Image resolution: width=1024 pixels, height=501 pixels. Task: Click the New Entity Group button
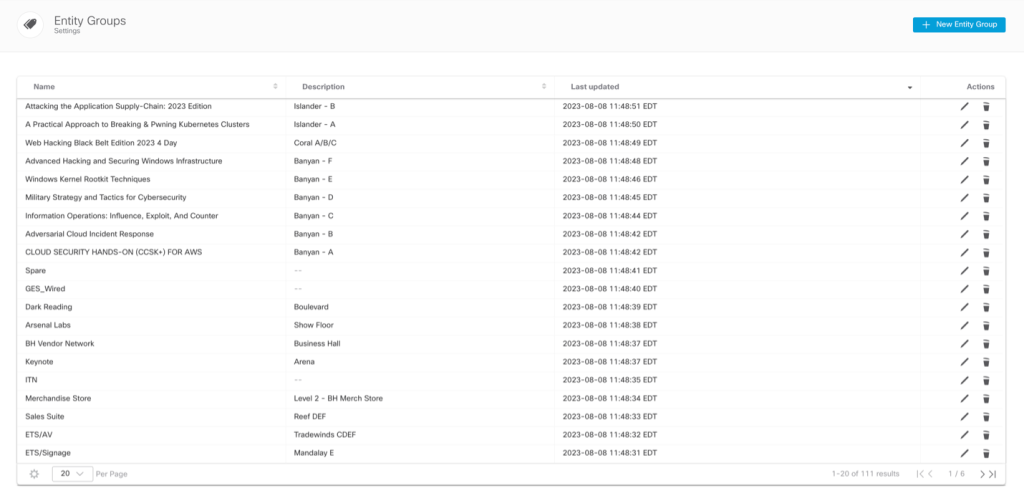[958, 25]
